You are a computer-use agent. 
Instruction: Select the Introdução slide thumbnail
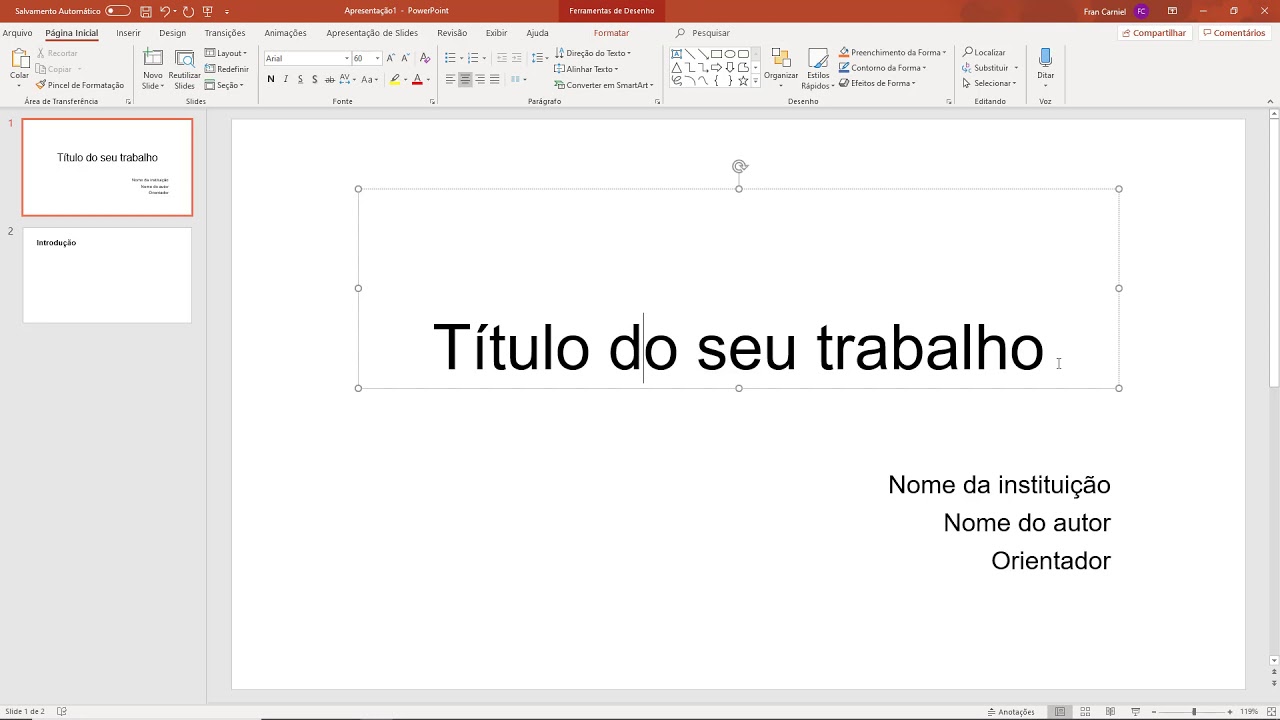[x=106, y=274]
